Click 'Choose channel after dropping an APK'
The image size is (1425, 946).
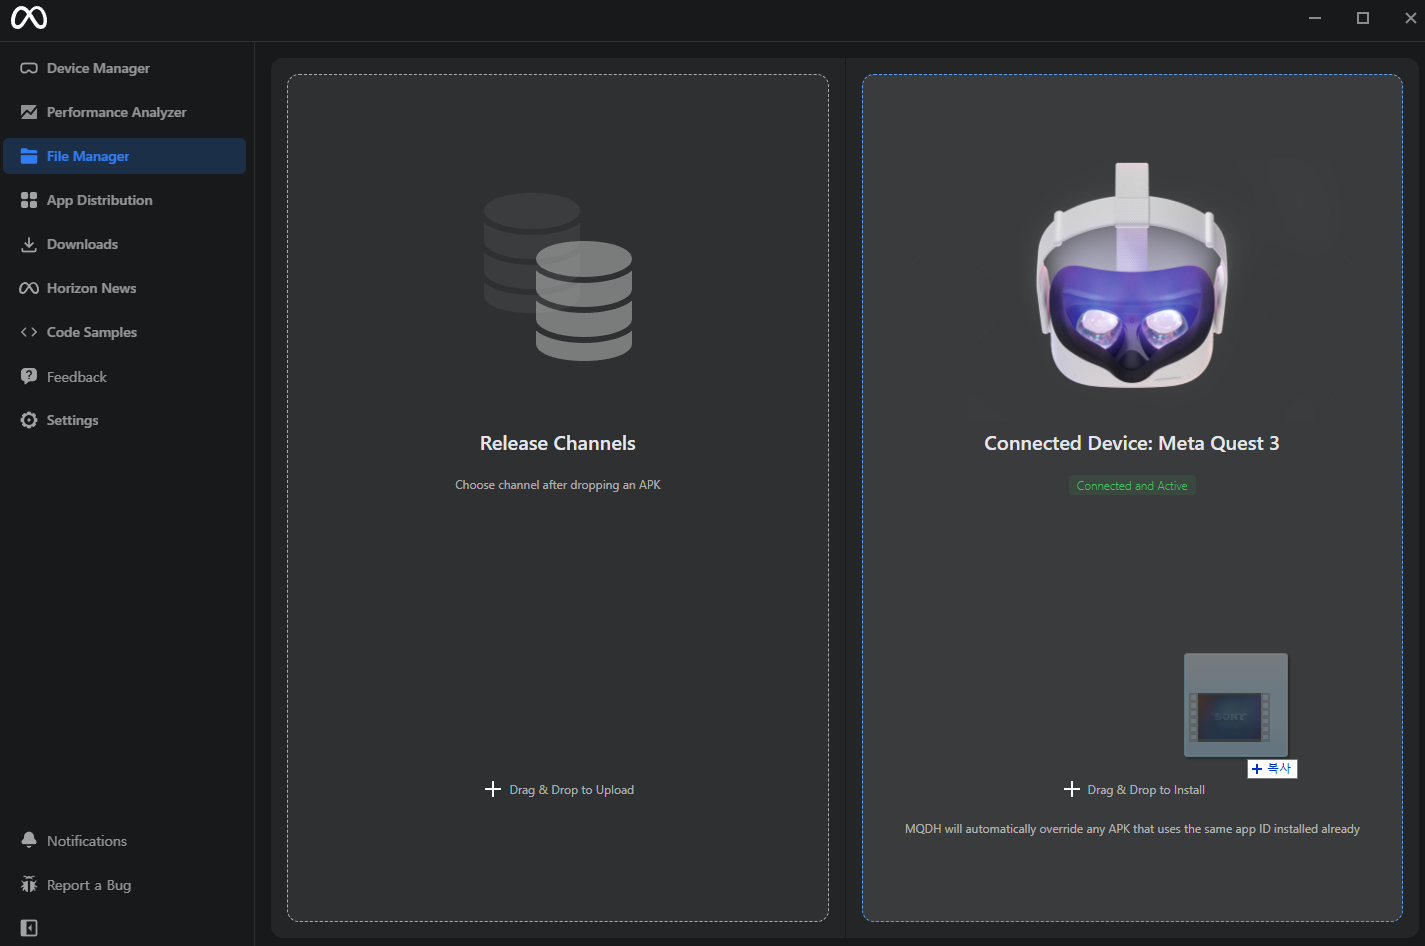(x=558, y=485)
